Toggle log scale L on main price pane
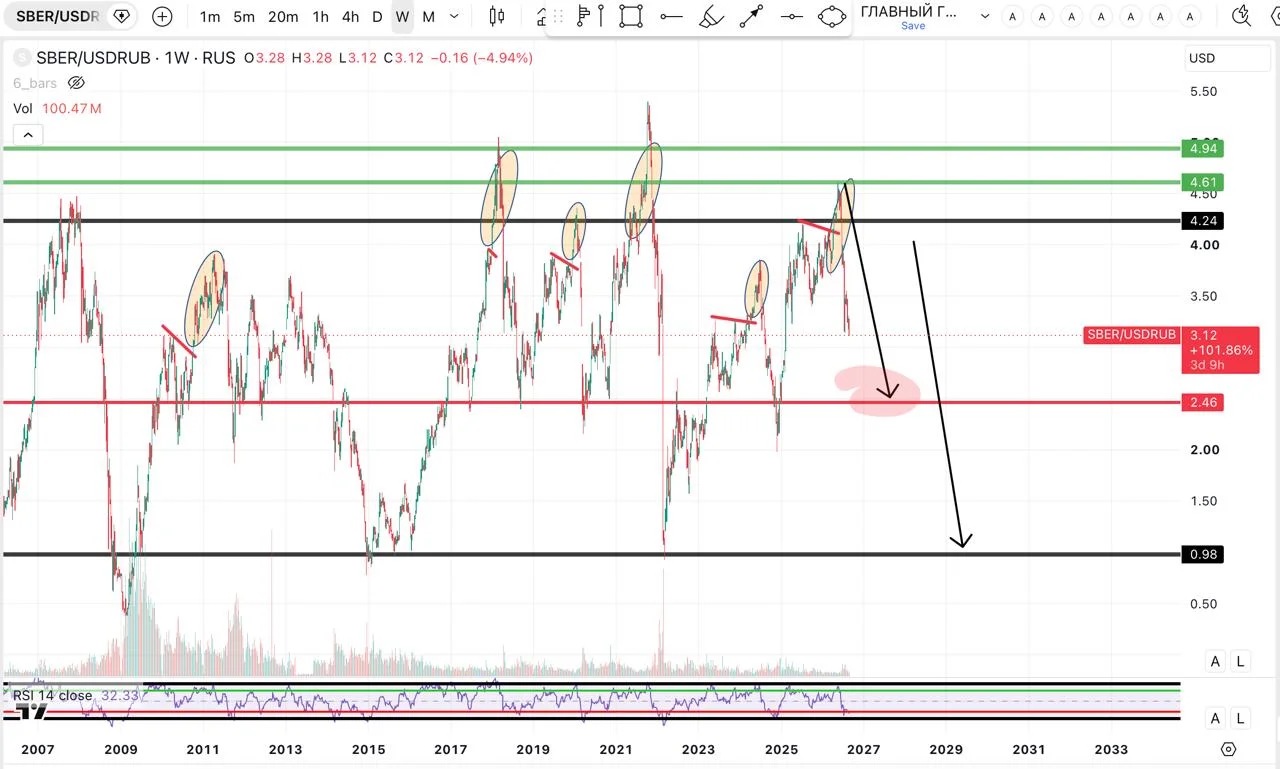The image size is (1280, 769). (x=1240, y=661)
